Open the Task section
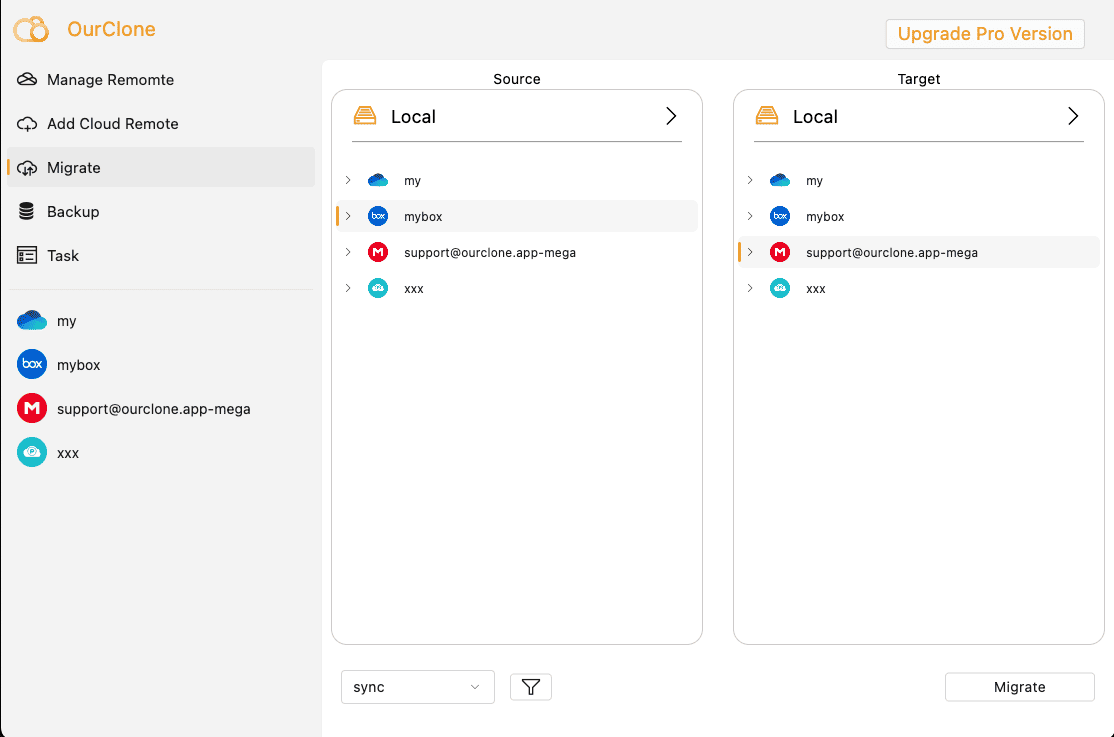Screen dimensions: 1114x737 (161, 256)
